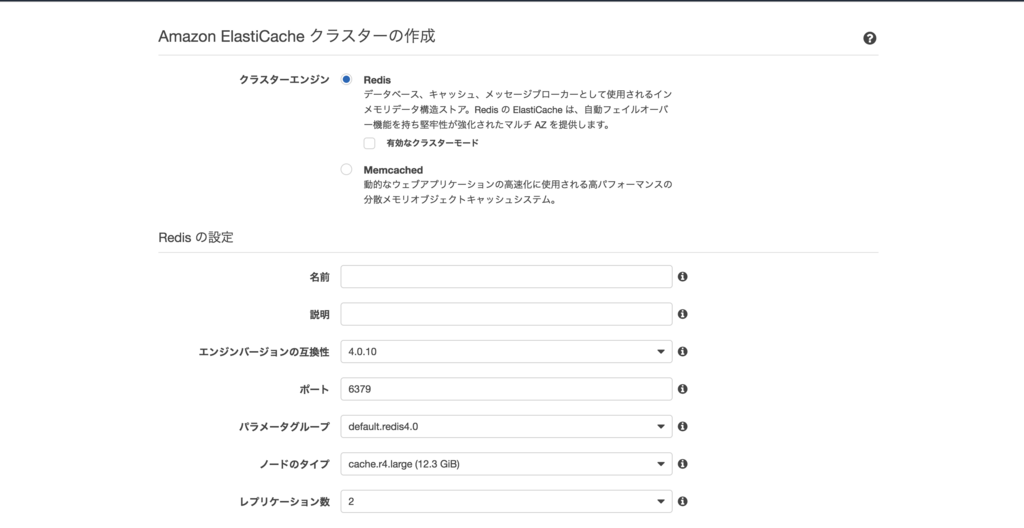Click the Amazon ElastiCache クラスターの作成 title
Screen dimensions: 1024x528
[296, 36]
